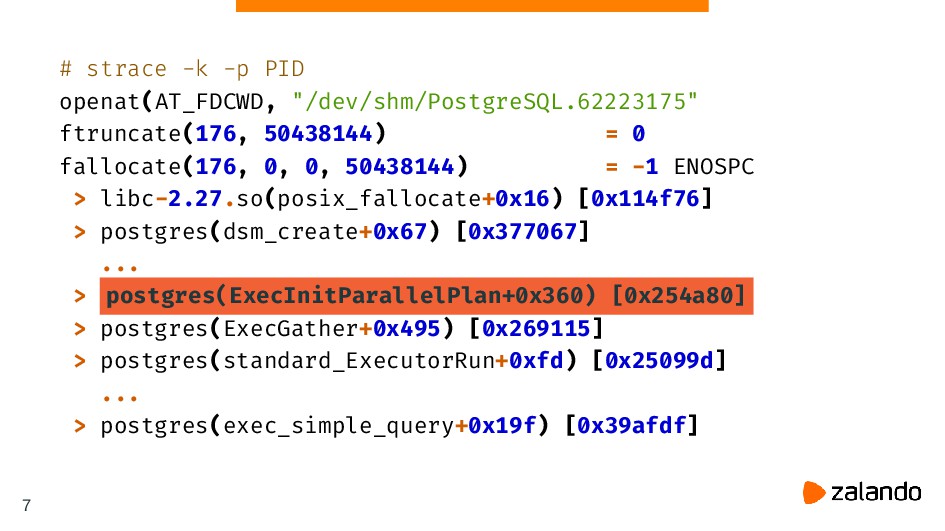Click the '-1 ENOSPC' error result
945x531 pixels.
[693, 166]
